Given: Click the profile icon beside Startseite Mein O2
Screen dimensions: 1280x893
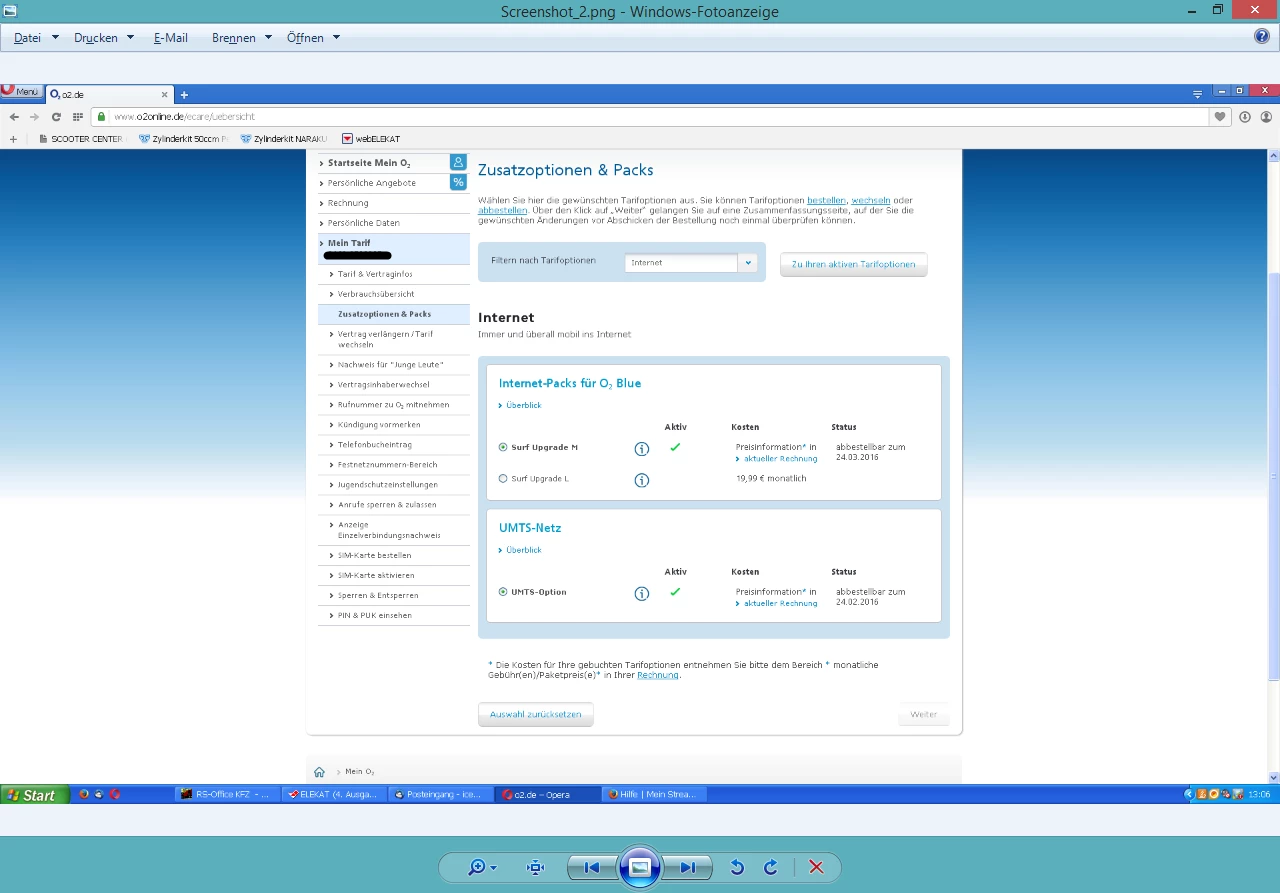Looking at the screenshot, I should pyautogui.click(x=458, y=162).
